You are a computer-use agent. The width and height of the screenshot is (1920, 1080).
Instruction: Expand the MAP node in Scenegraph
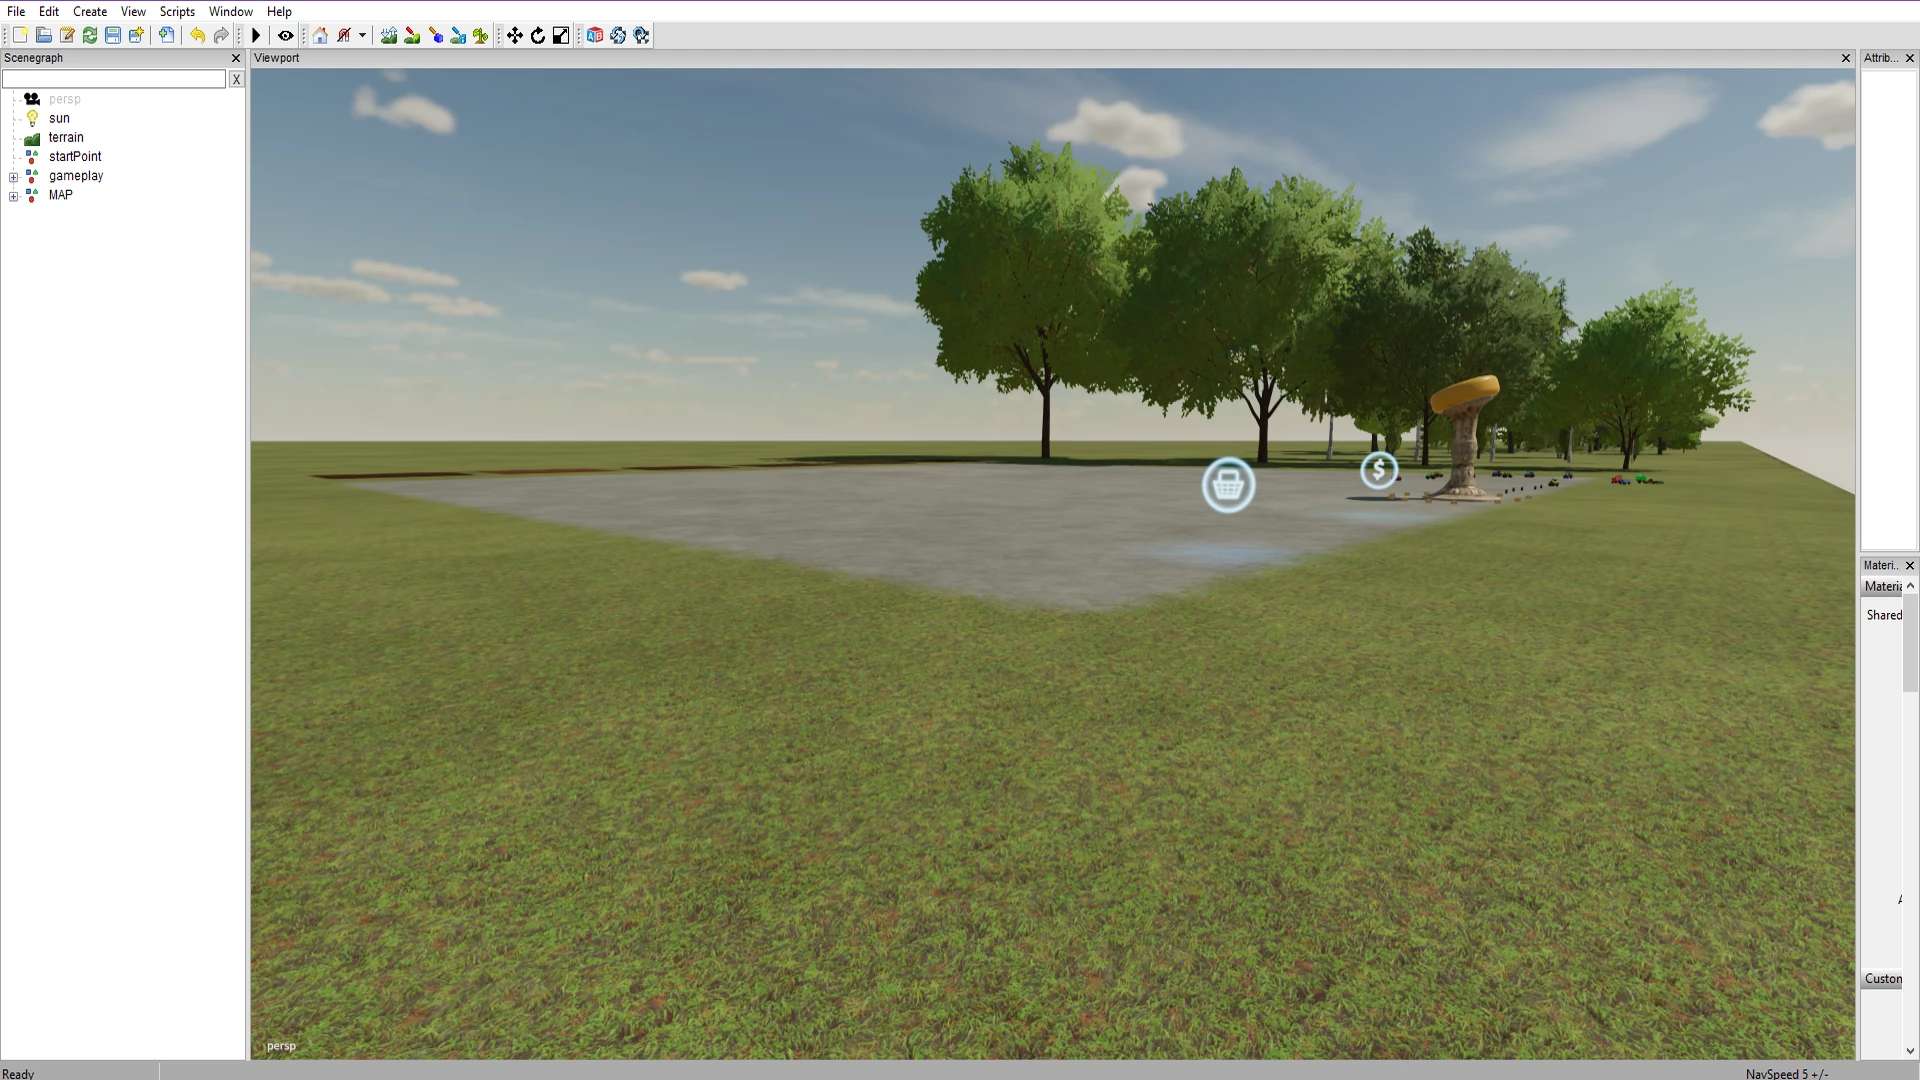point(13,196)
